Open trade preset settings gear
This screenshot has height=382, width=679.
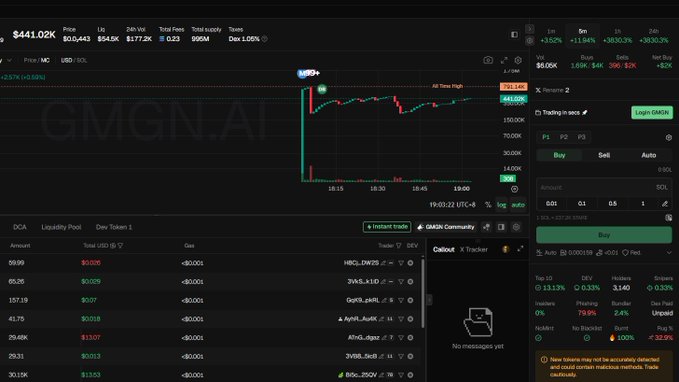tap(669, 137)
